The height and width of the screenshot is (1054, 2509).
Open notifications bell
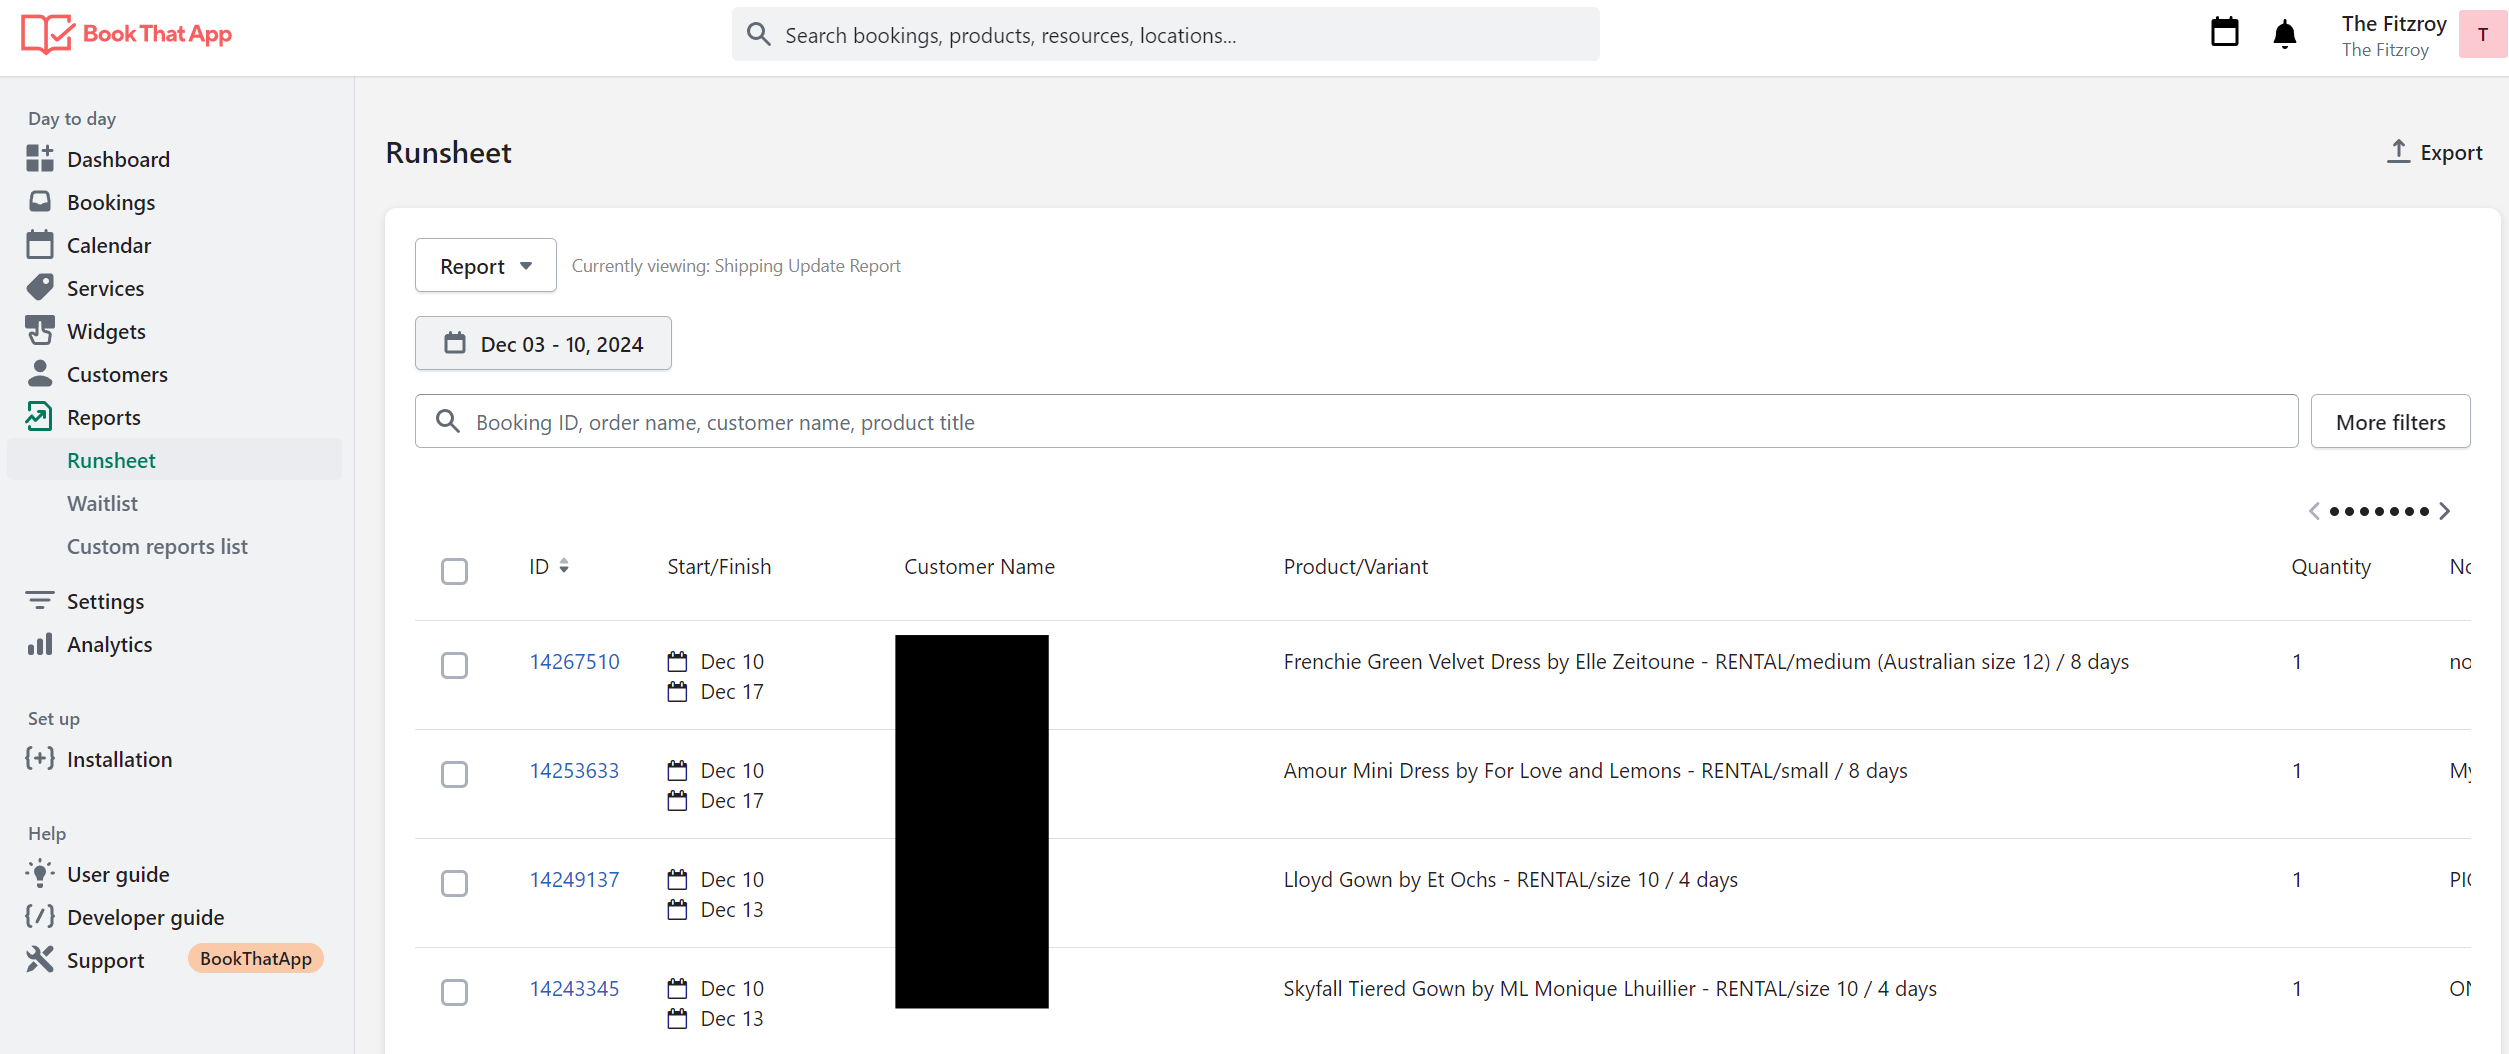pos(2284,34)
